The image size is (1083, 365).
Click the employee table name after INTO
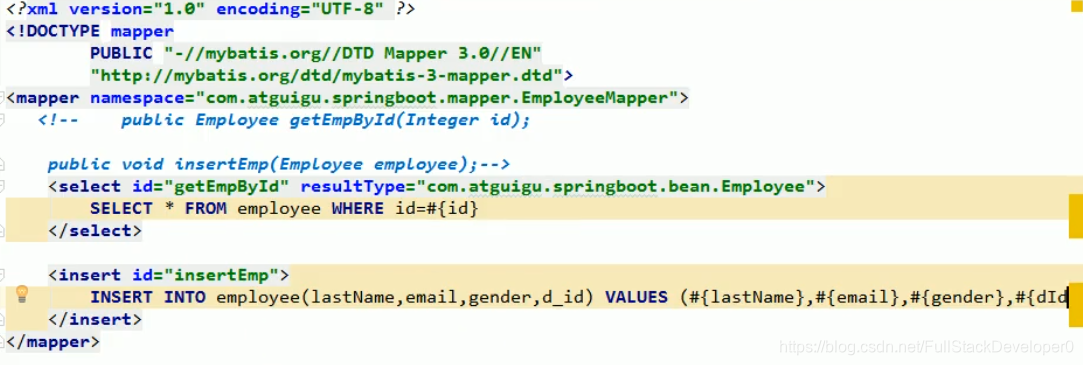pos(258,297)
